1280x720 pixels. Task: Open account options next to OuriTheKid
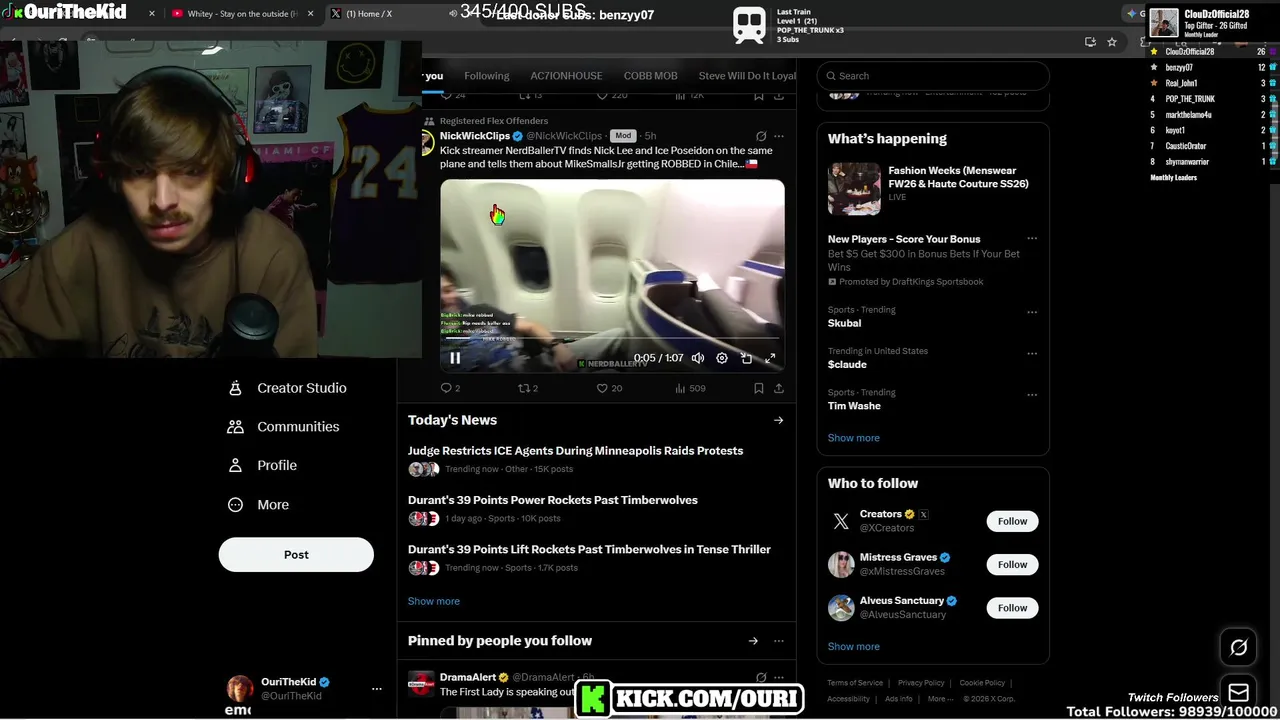point(377,689)
